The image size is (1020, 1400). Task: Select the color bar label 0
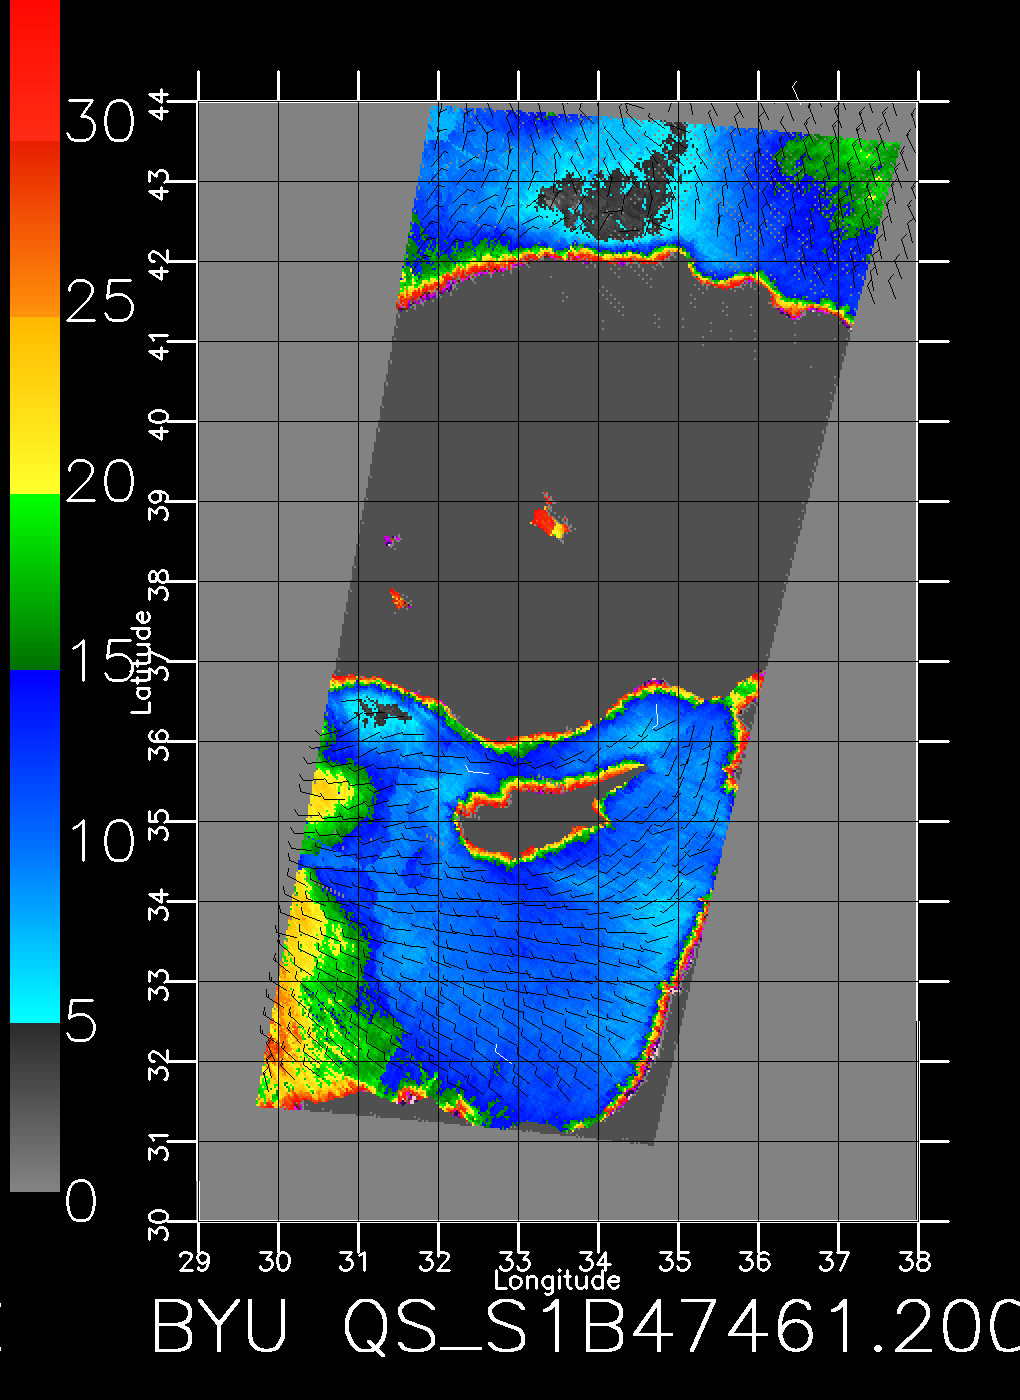(82, 1200)
